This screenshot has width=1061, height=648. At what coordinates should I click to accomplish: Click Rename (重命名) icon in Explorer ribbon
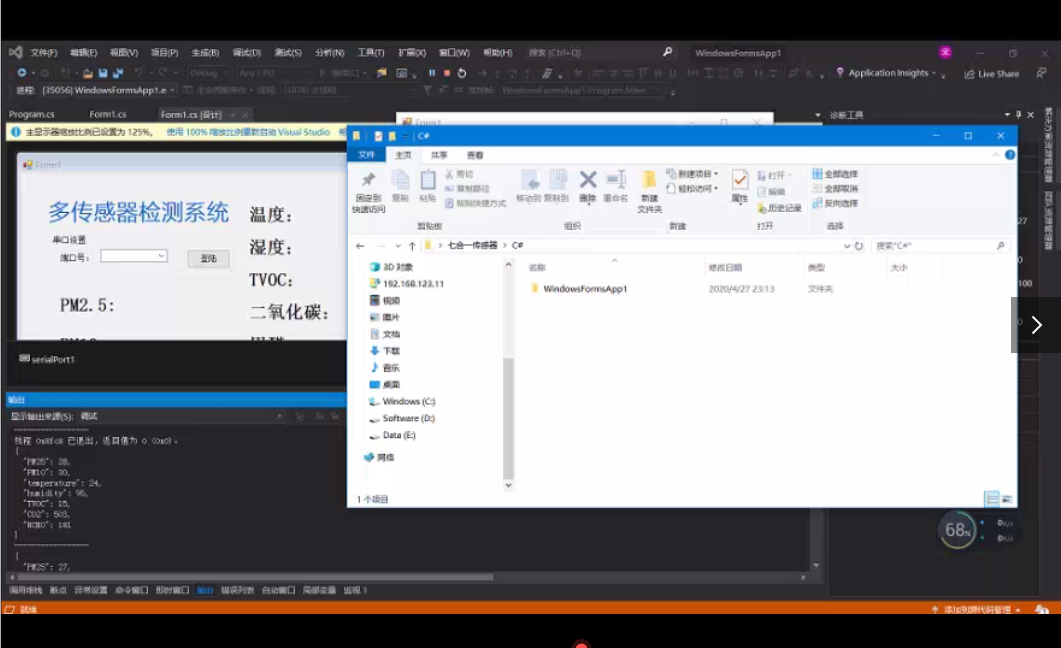coord(615,186)
